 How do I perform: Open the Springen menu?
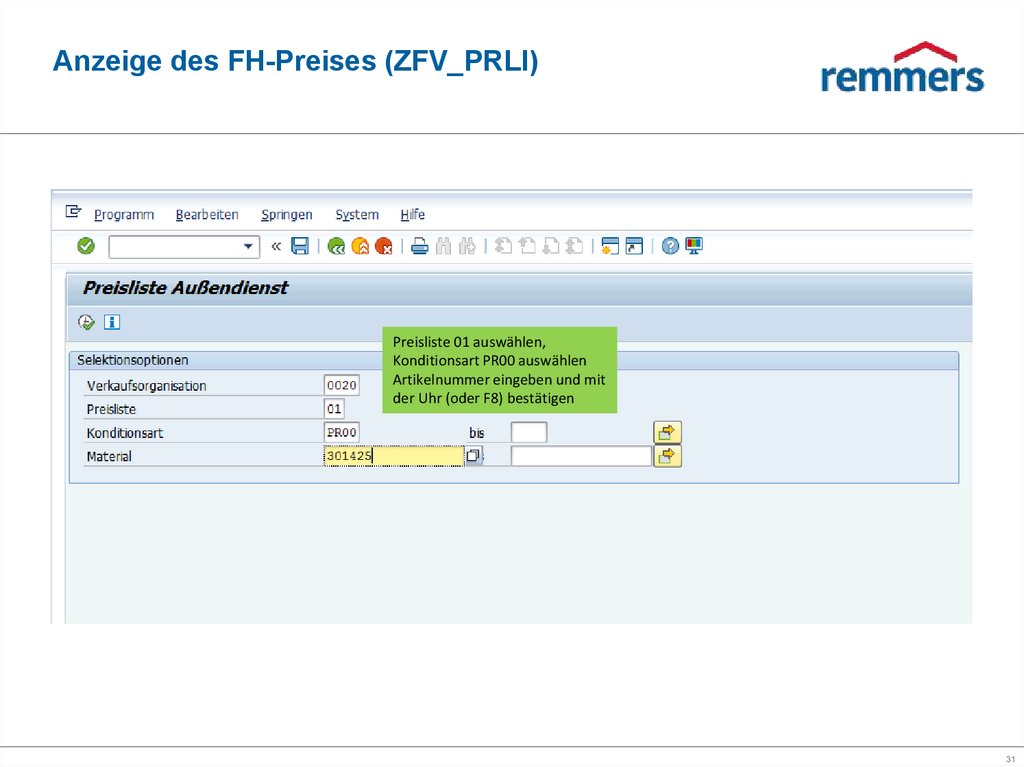click(287, 214)
